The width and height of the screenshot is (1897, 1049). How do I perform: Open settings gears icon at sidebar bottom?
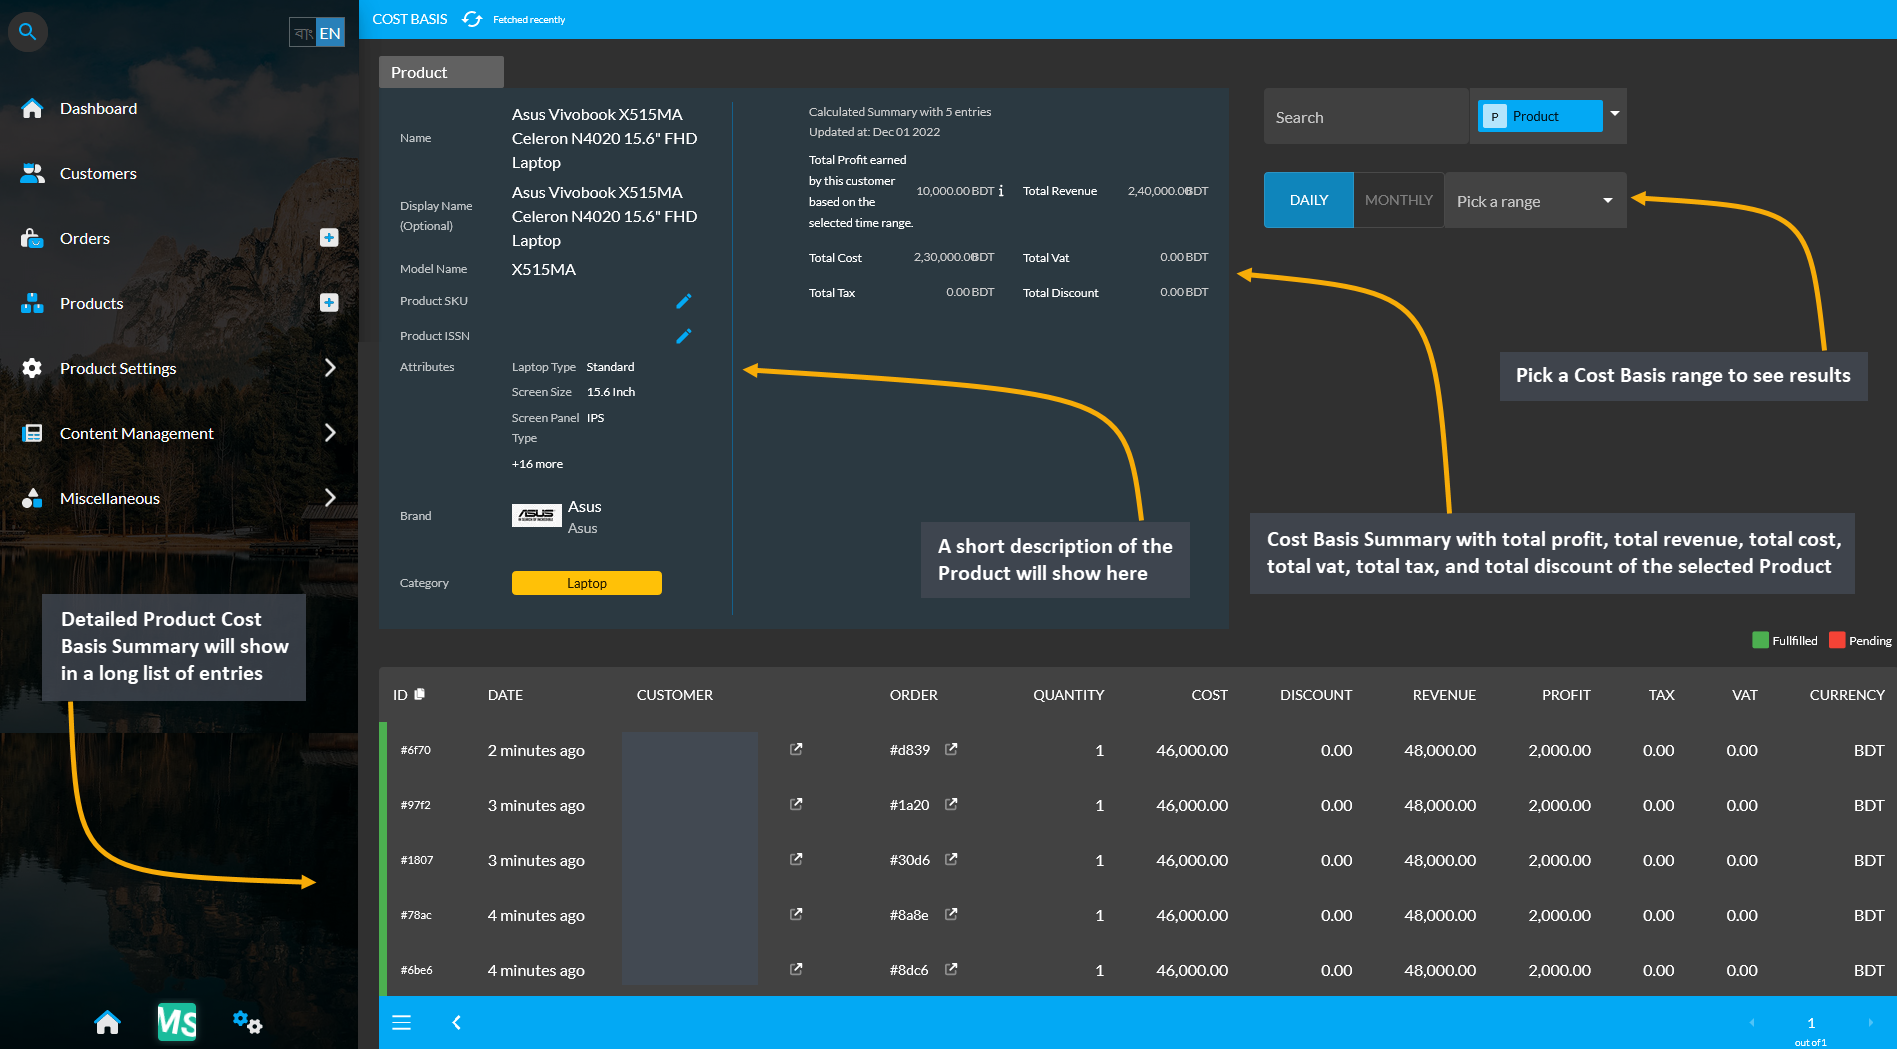pyautogui.click(x=247, y=1022)
